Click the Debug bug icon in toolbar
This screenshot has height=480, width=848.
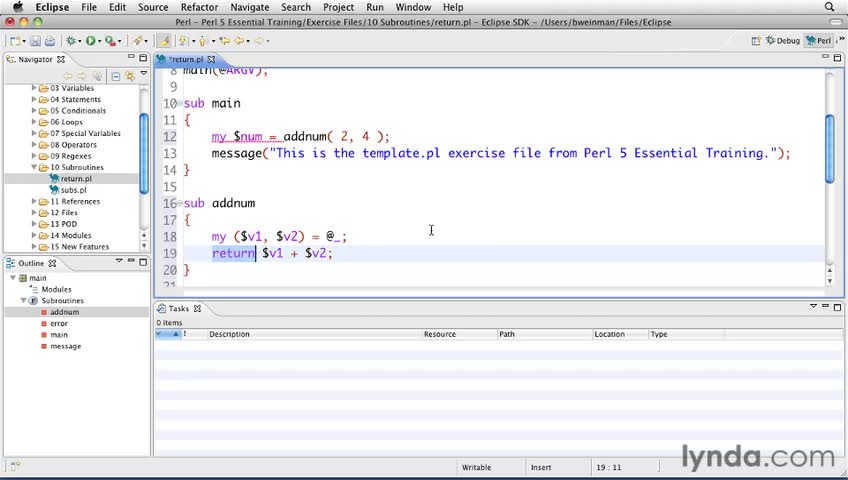(x=72, y=41)
